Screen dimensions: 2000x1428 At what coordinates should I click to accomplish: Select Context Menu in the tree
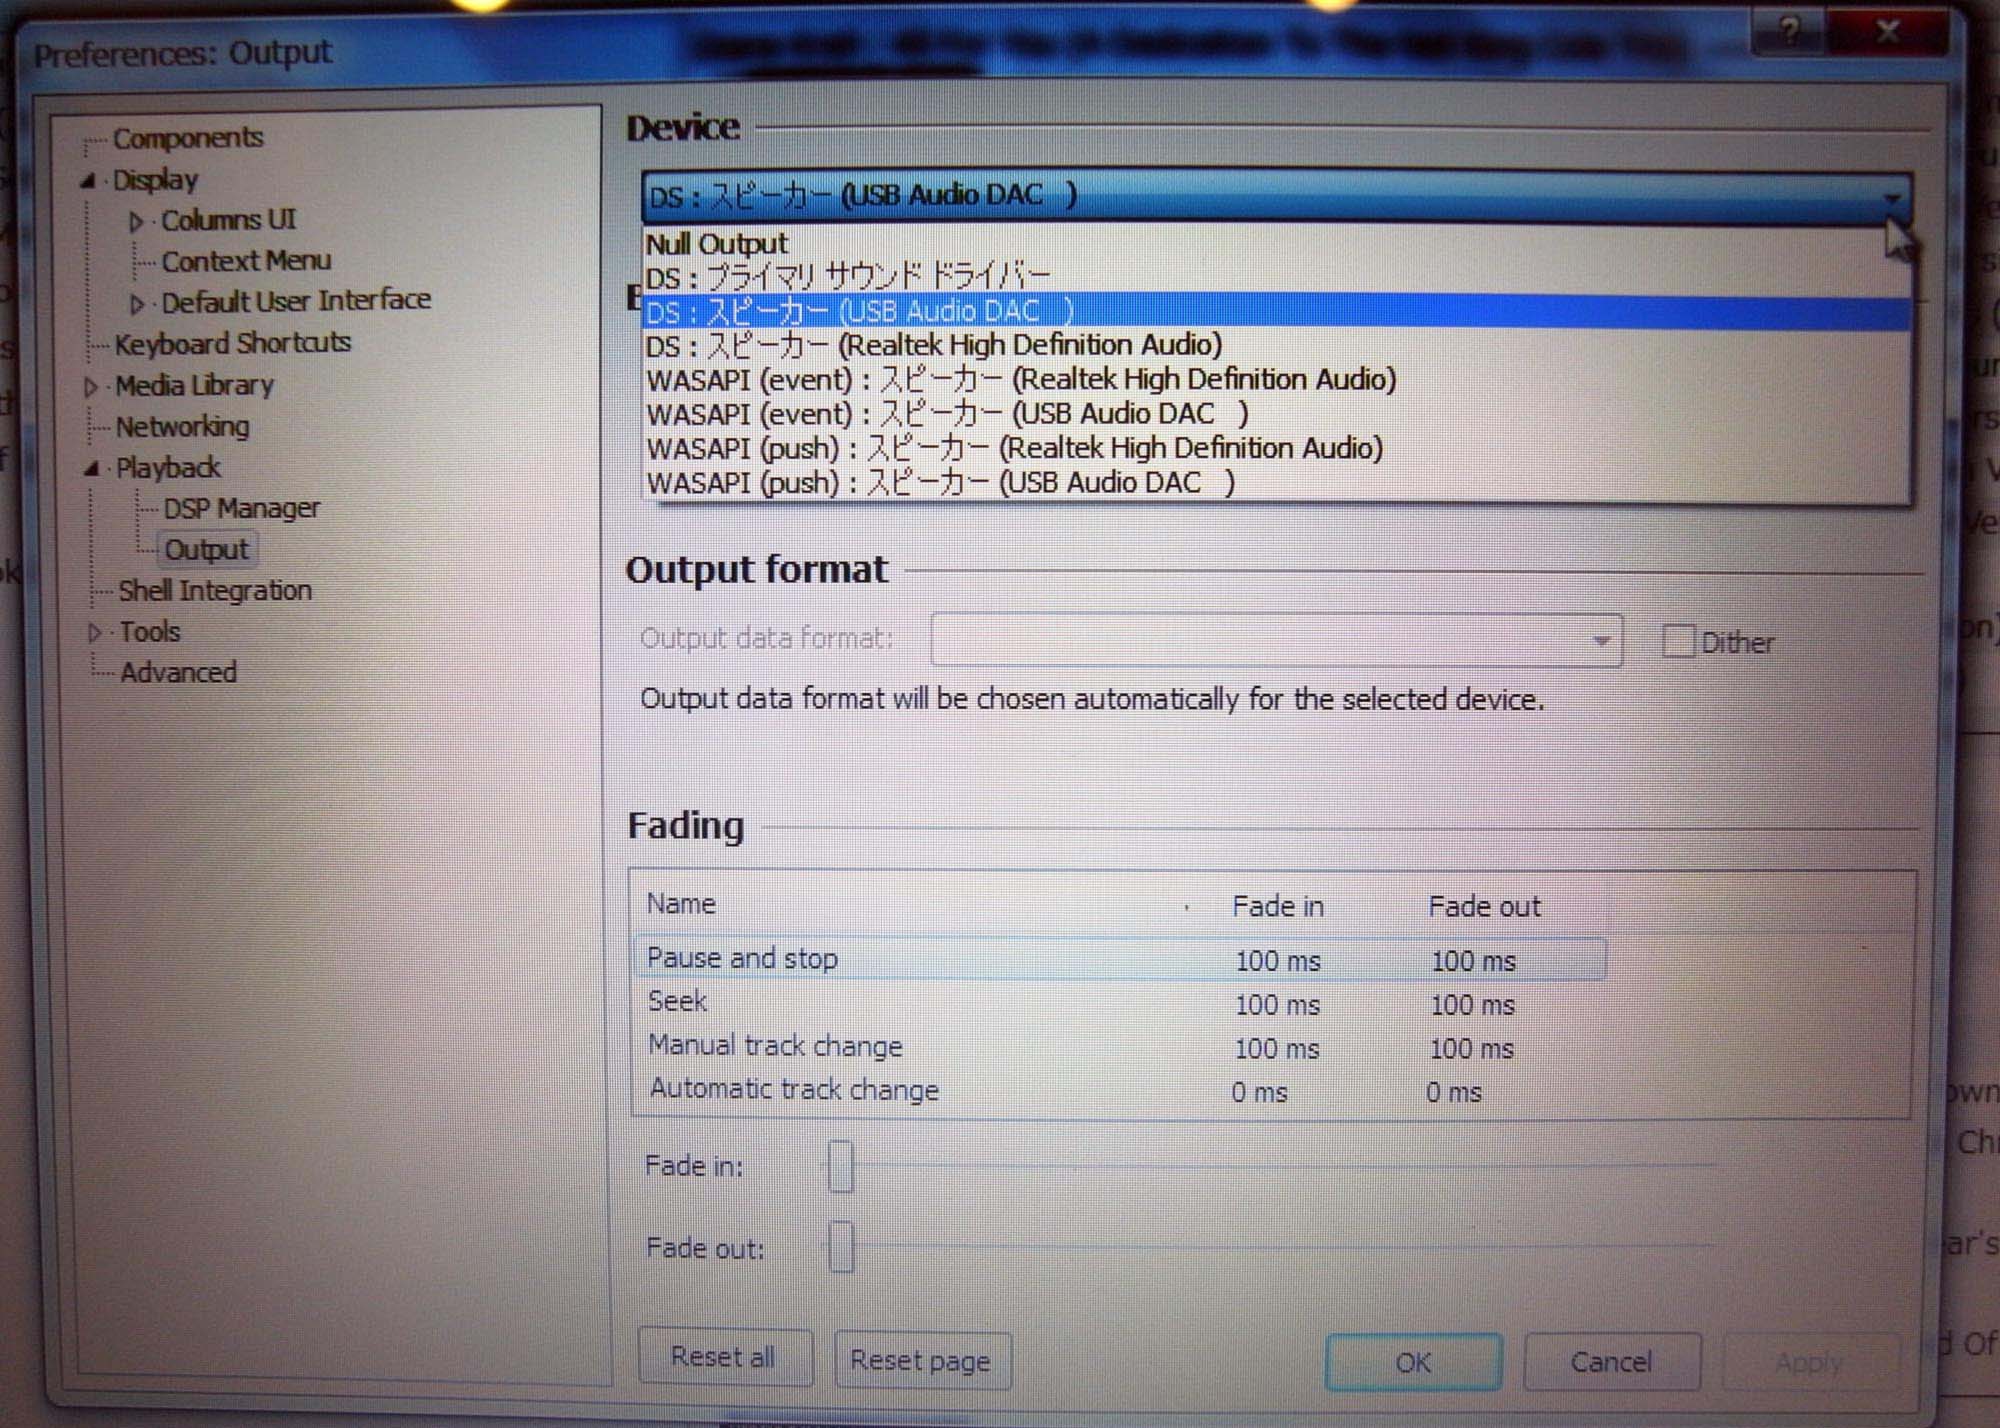click(246, 261)
